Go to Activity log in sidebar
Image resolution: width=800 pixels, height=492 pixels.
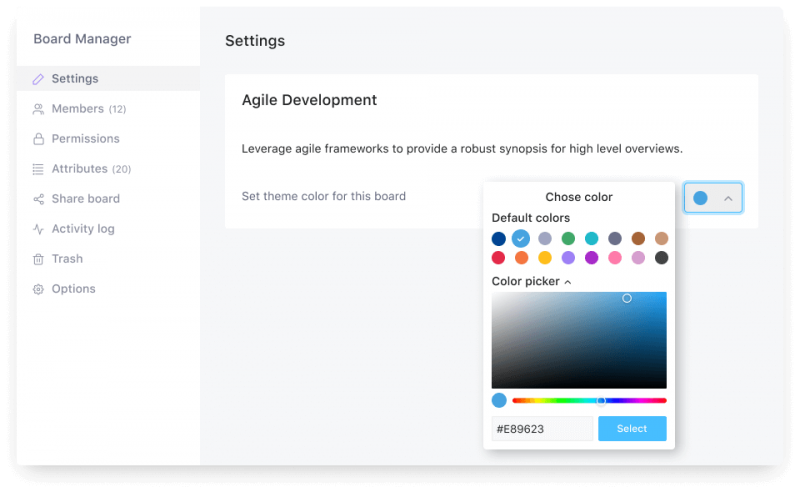click(x=83, y=229)
